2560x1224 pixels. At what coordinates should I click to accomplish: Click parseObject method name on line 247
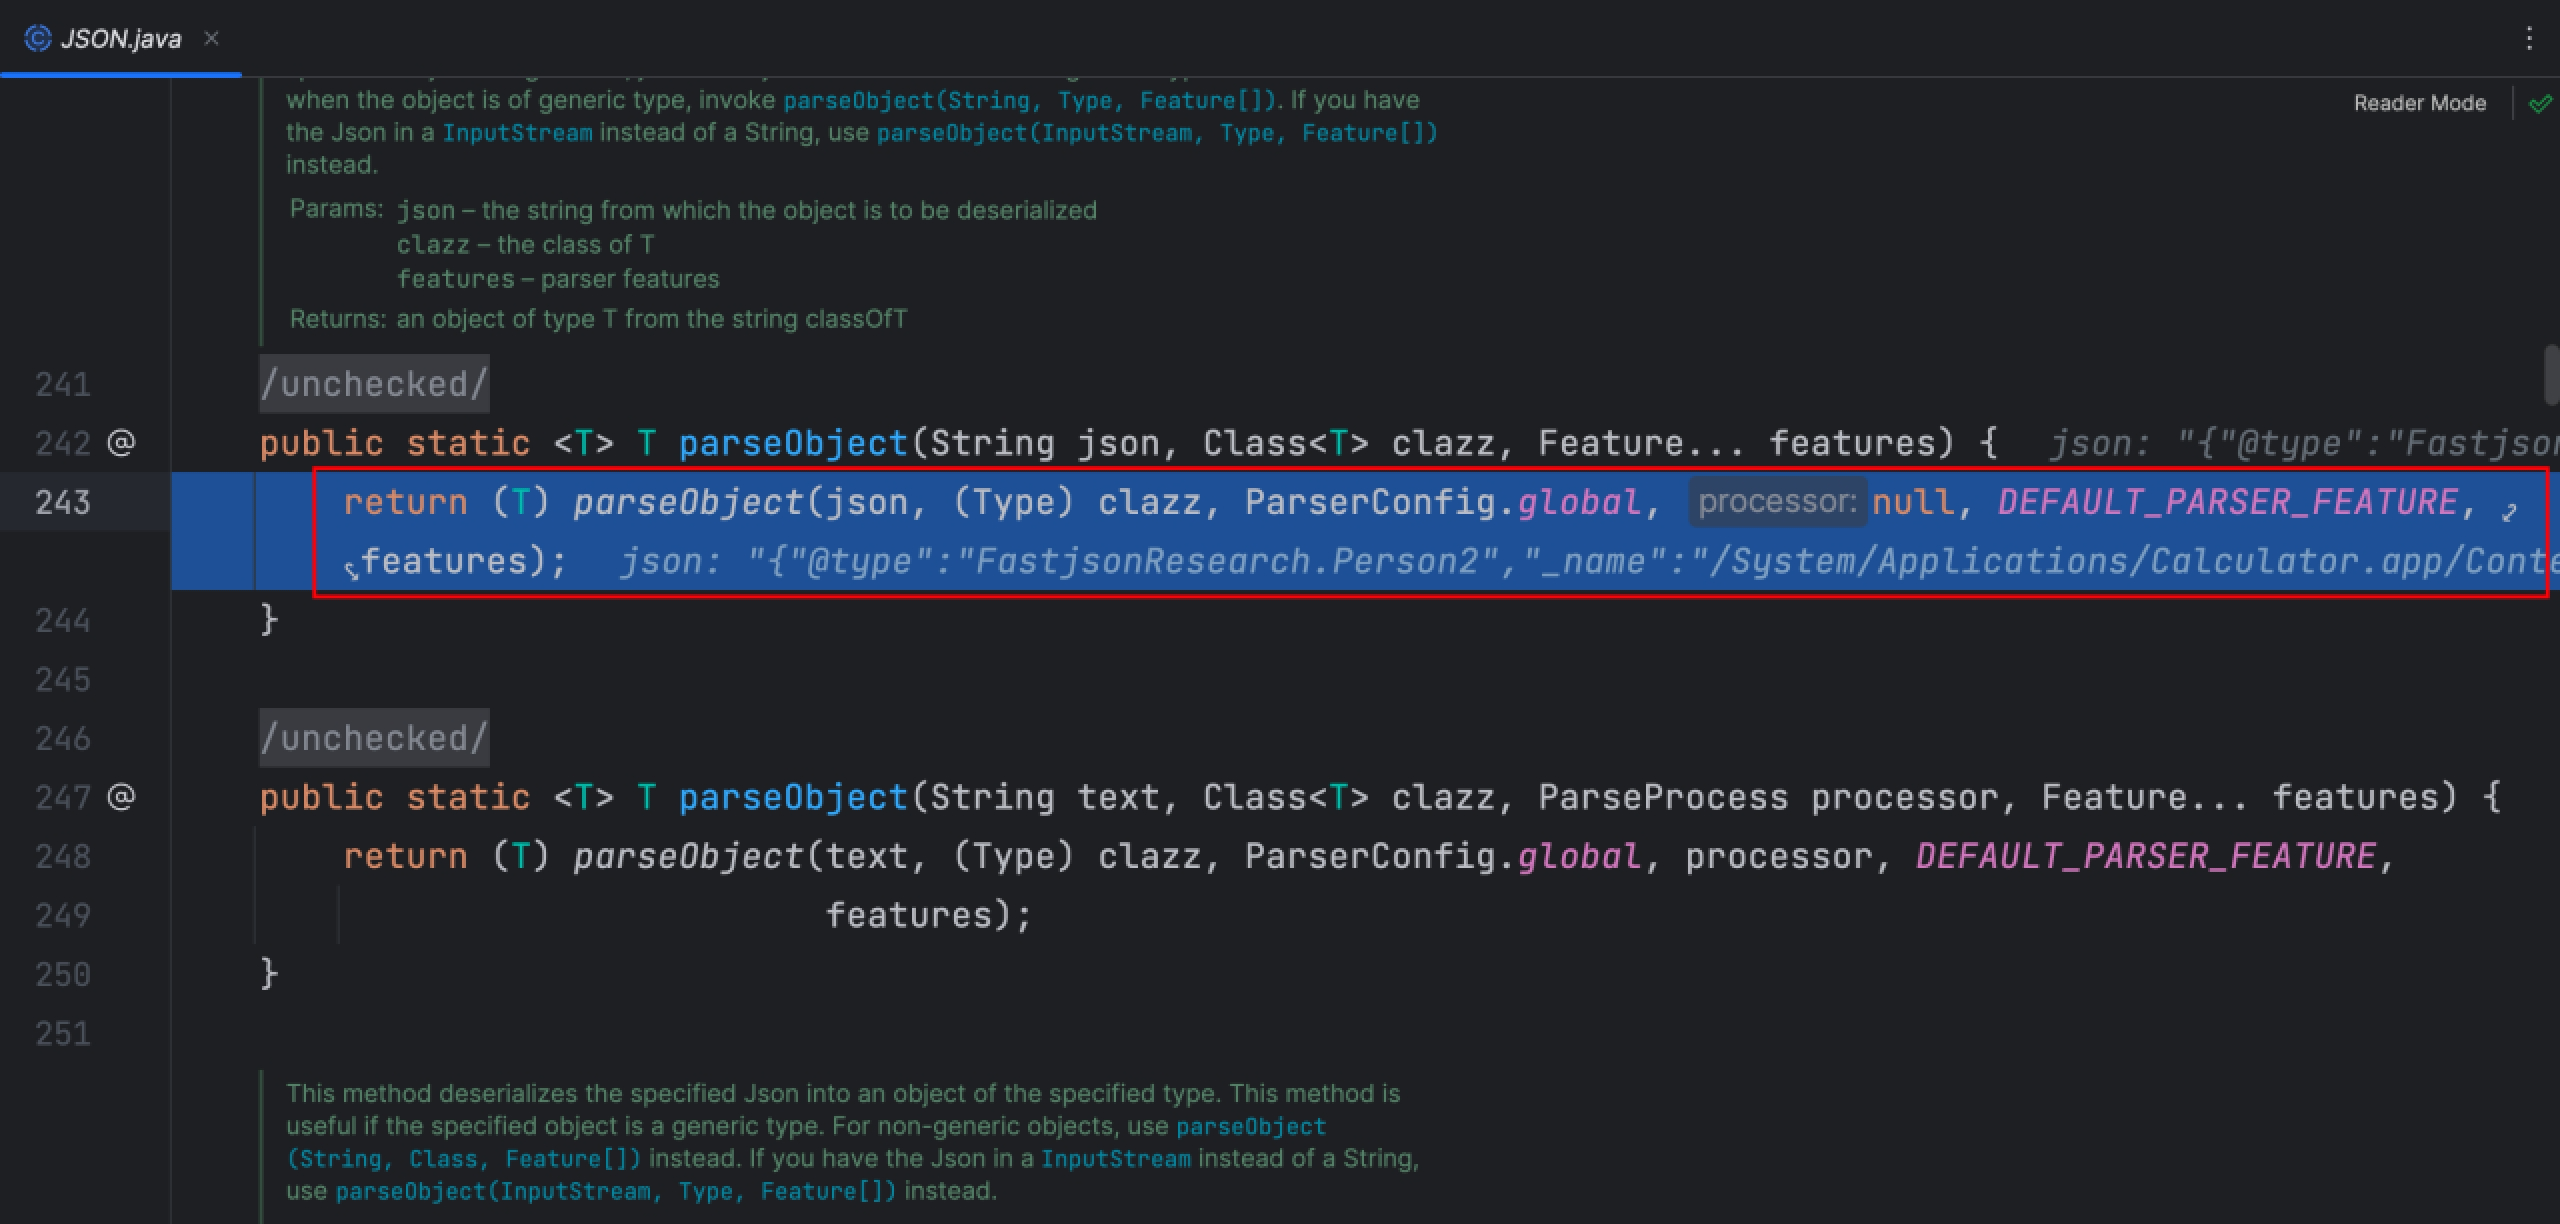(793, 797)
